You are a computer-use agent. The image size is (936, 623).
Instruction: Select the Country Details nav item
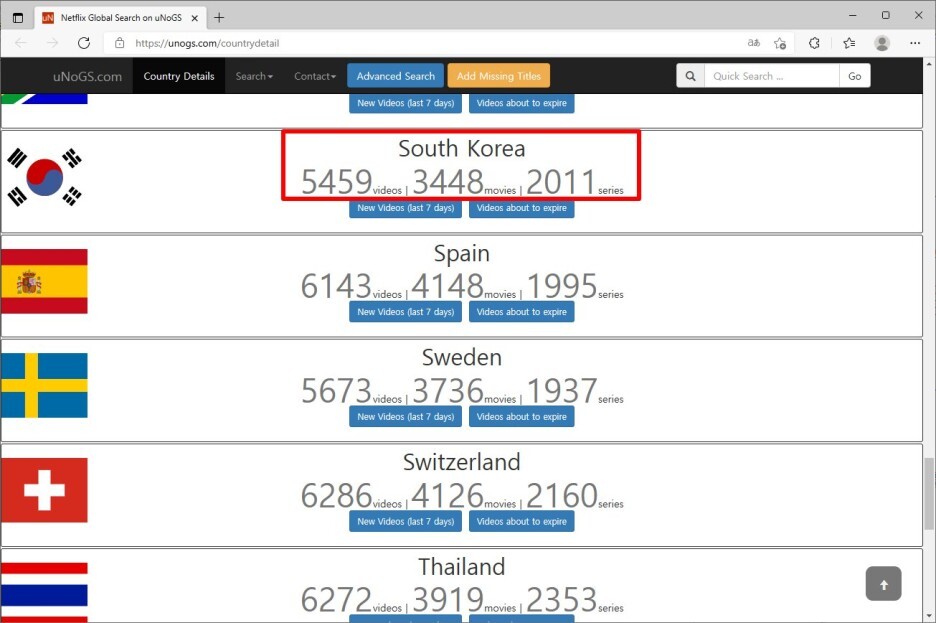tap(178, 76)
